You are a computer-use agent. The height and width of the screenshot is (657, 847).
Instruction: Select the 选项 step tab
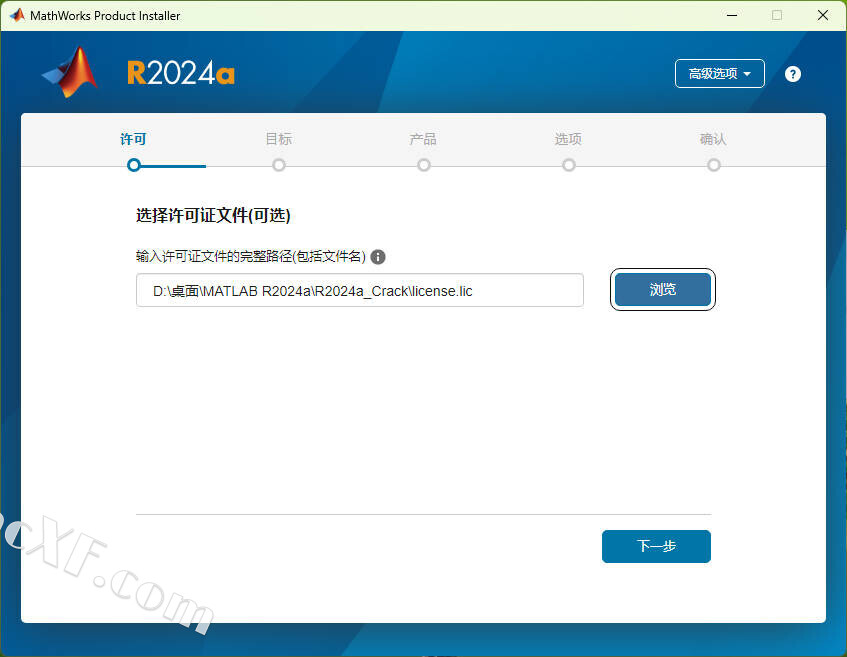point(568,139)
